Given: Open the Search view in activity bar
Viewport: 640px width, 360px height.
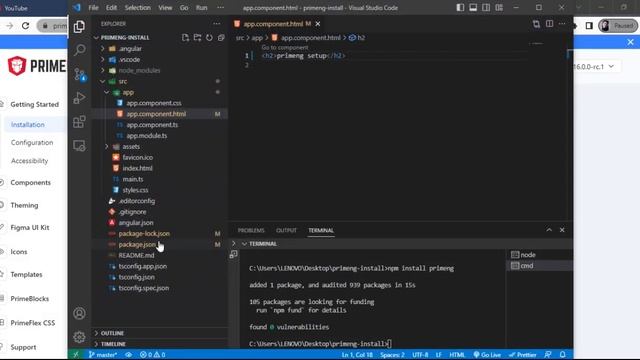Looking at the screenshot, I should (79, 50).
